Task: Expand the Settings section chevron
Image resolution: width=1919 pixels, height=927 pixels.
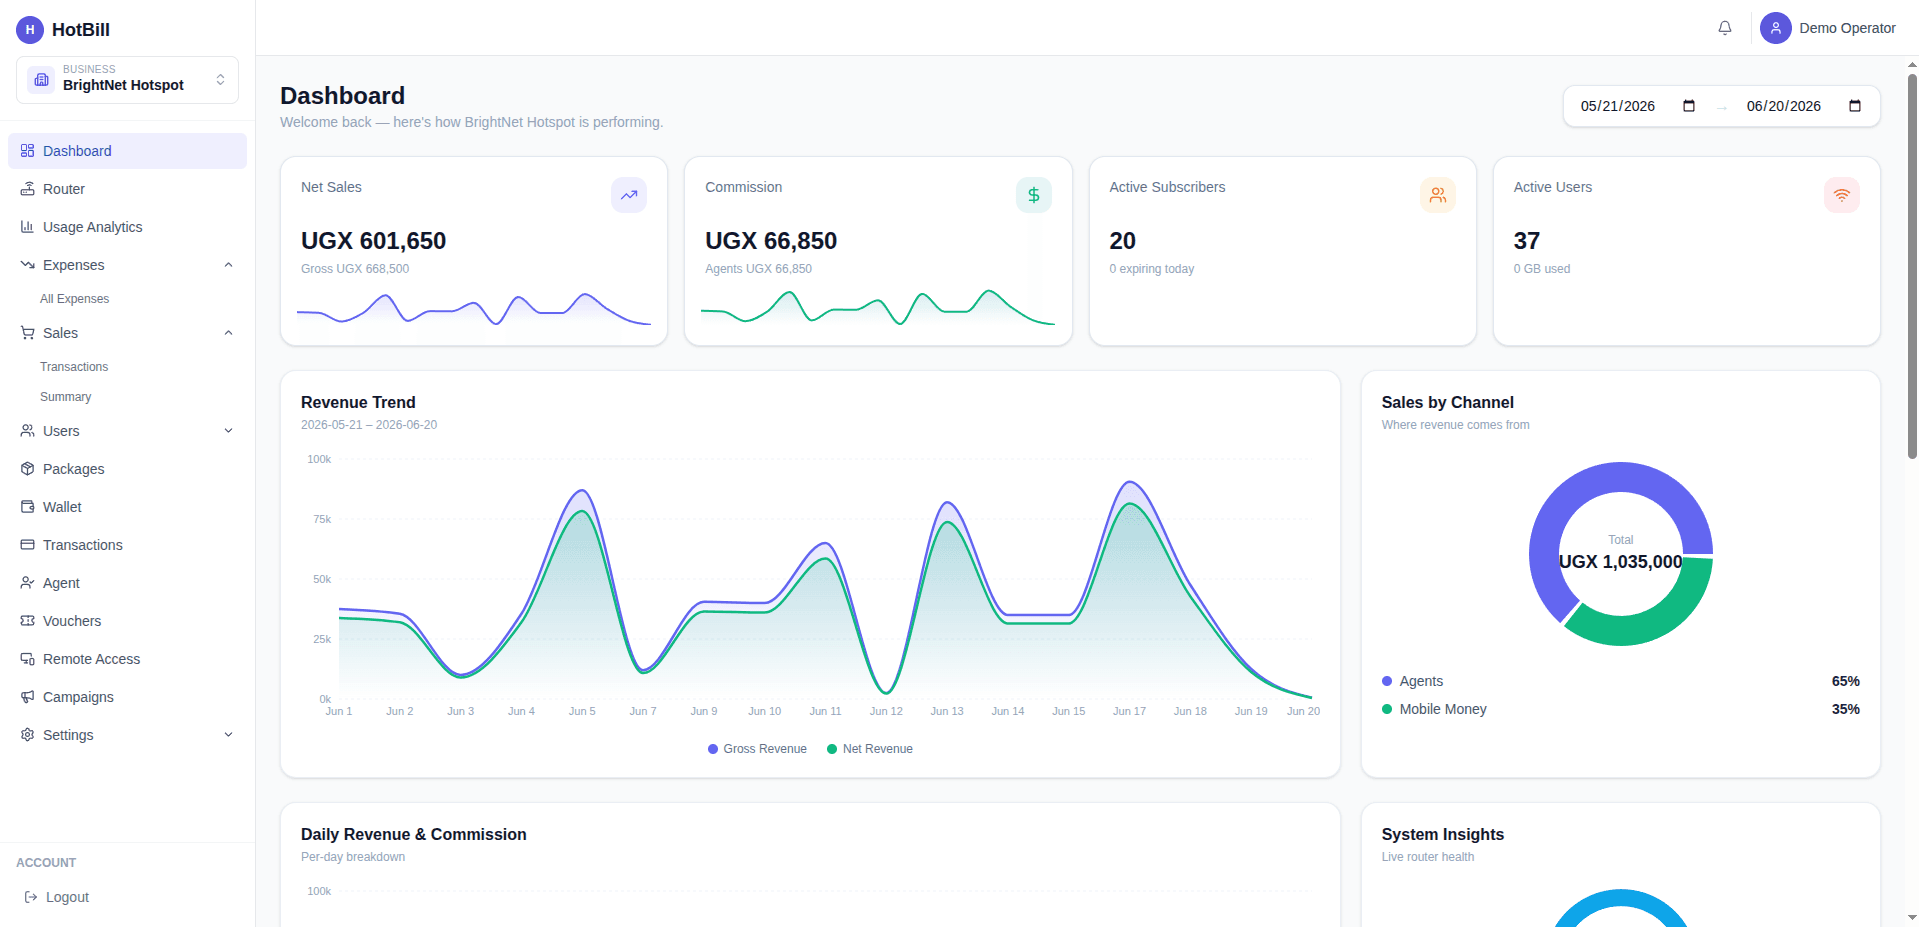Action: pos(228,735)
